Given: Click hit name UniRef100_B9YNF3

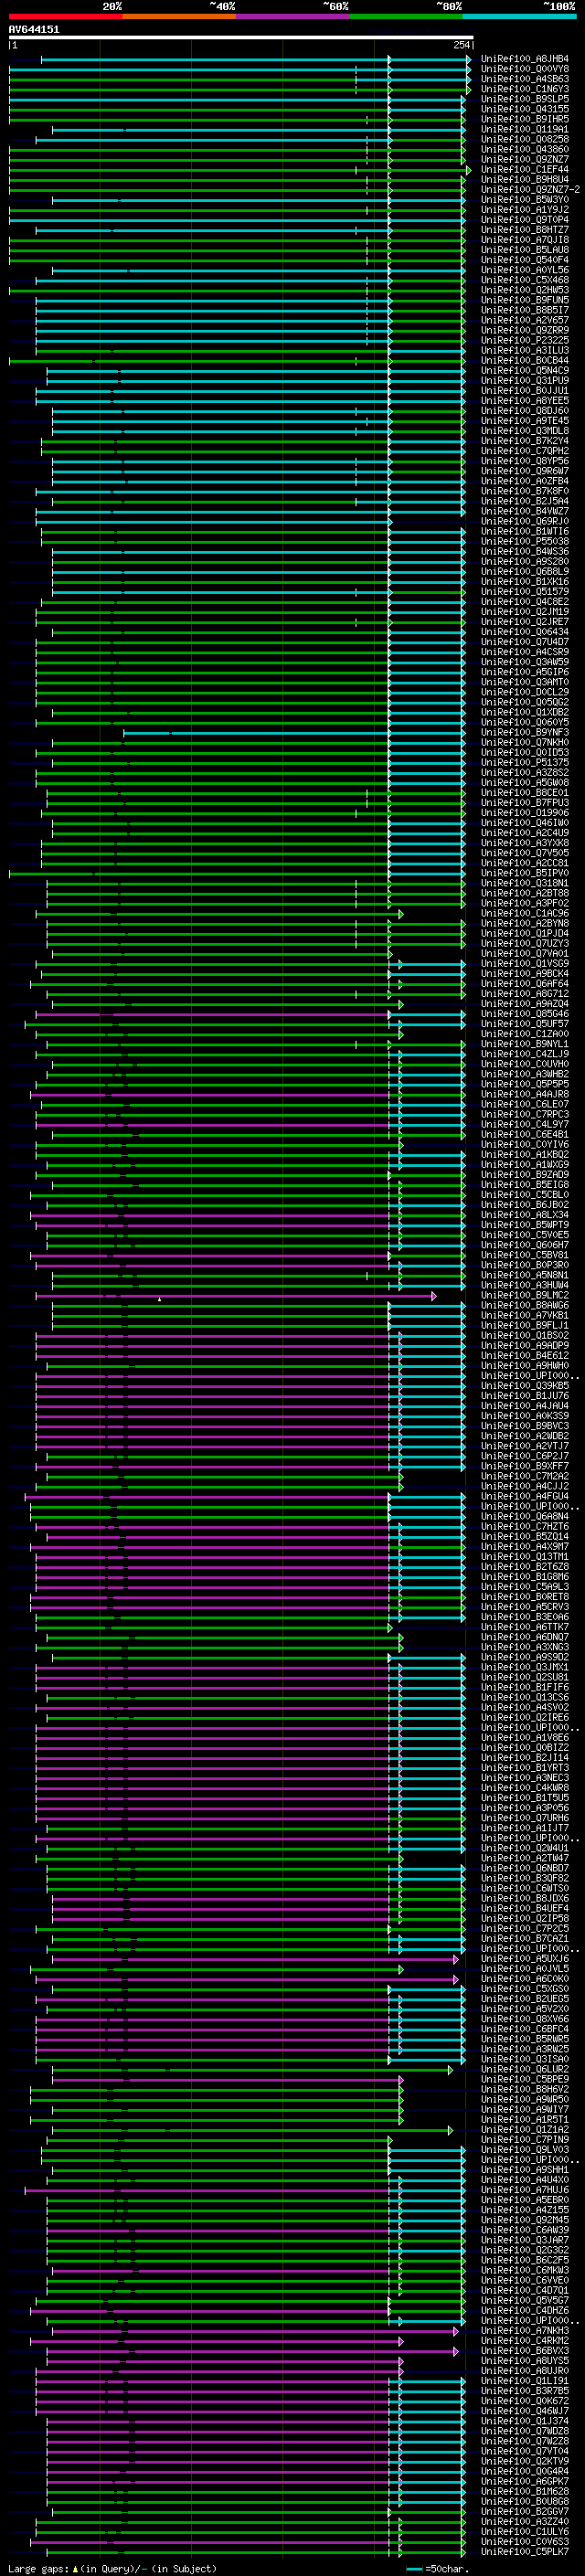Looking at the screenshot, I should [525, 732].
